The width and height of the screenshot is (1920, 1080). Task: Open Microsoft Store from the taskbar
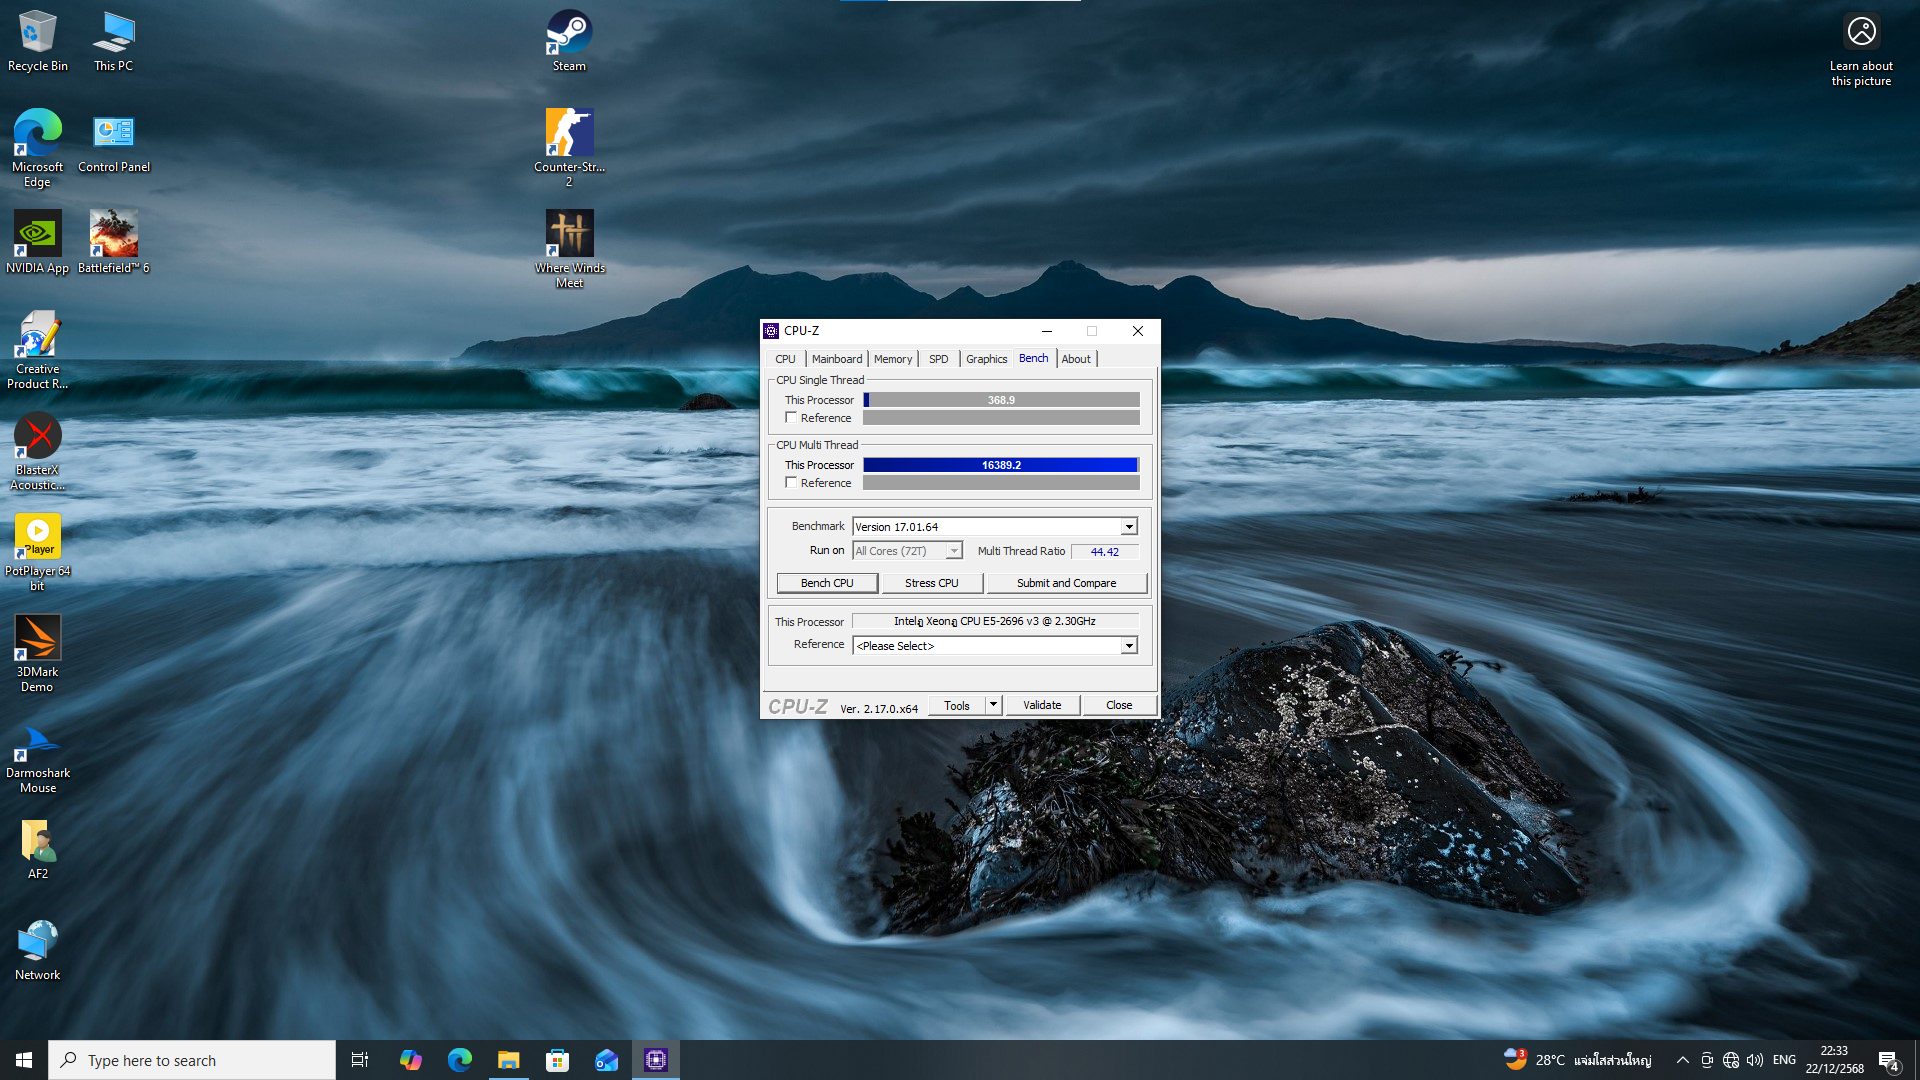tap(557, 1060)
